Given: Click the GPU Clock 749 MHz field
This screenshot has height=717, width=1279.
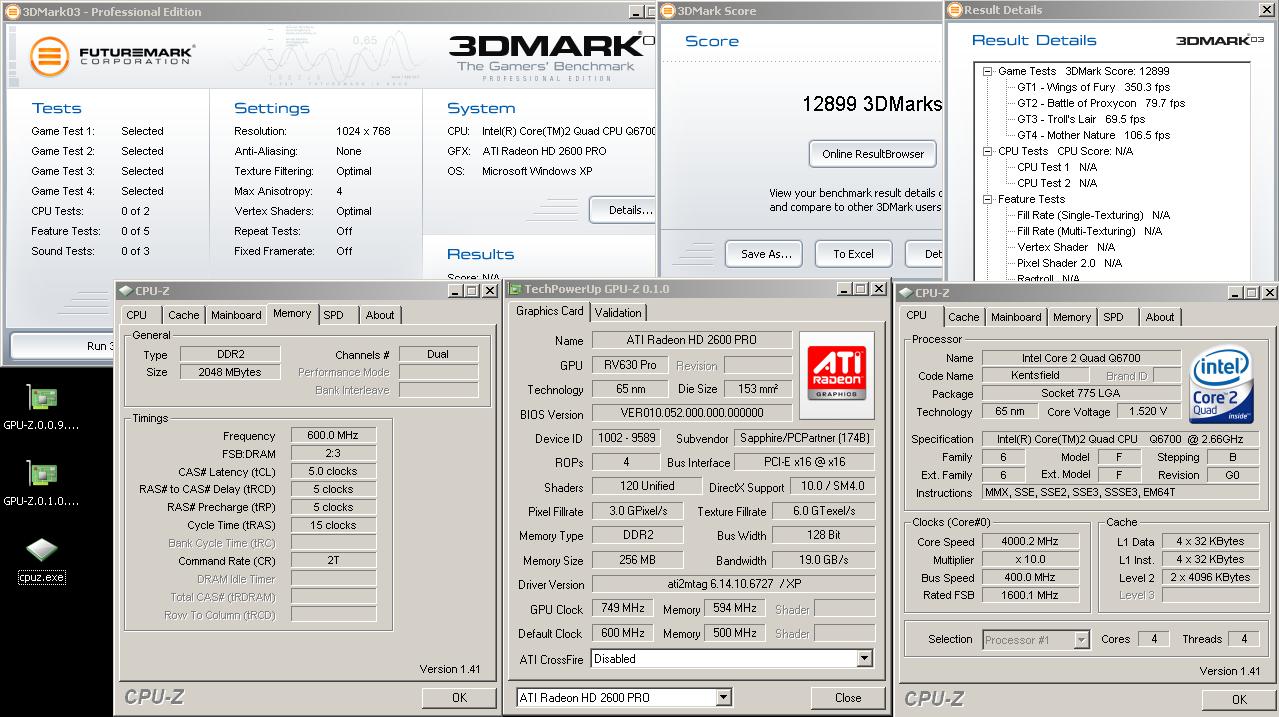Looking at the screenshot, I should 622,608.
